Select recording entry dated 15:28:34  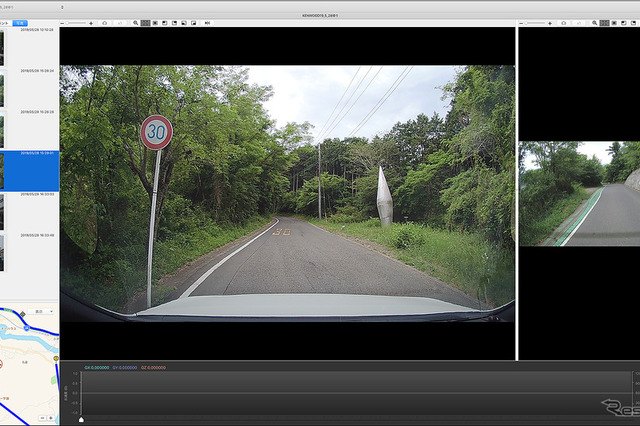(29, 88)
